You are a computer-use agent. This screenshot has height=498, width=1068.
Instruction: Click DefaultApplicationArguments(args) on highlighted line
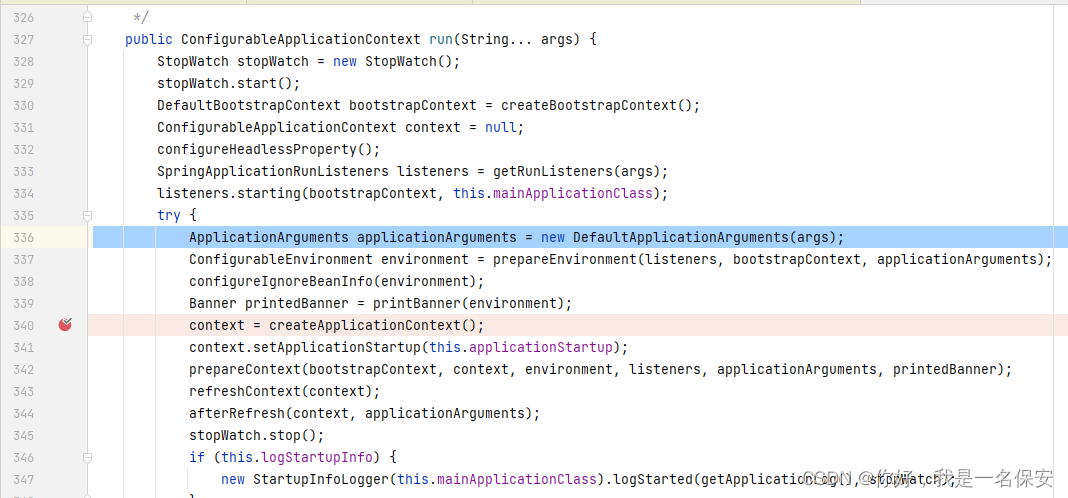tap(704, 237)
